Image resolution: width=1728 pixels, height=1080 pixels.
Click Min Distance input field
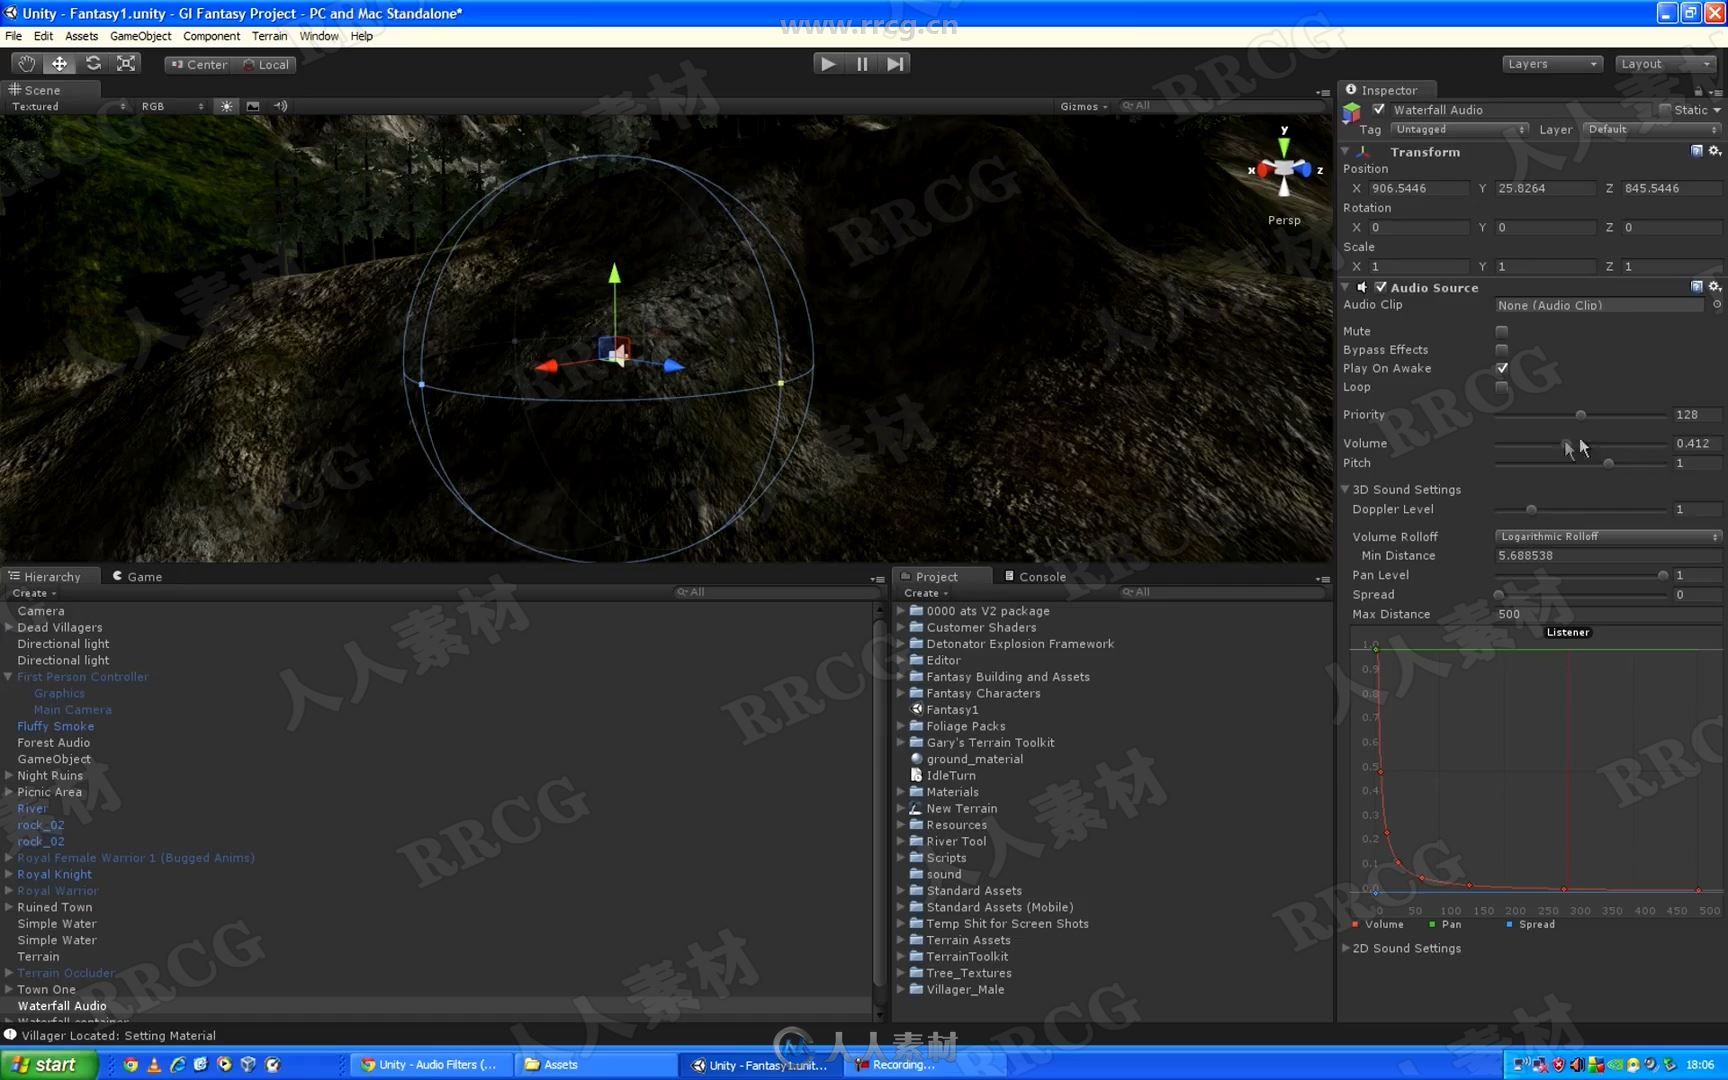(x=1607, y=556)
